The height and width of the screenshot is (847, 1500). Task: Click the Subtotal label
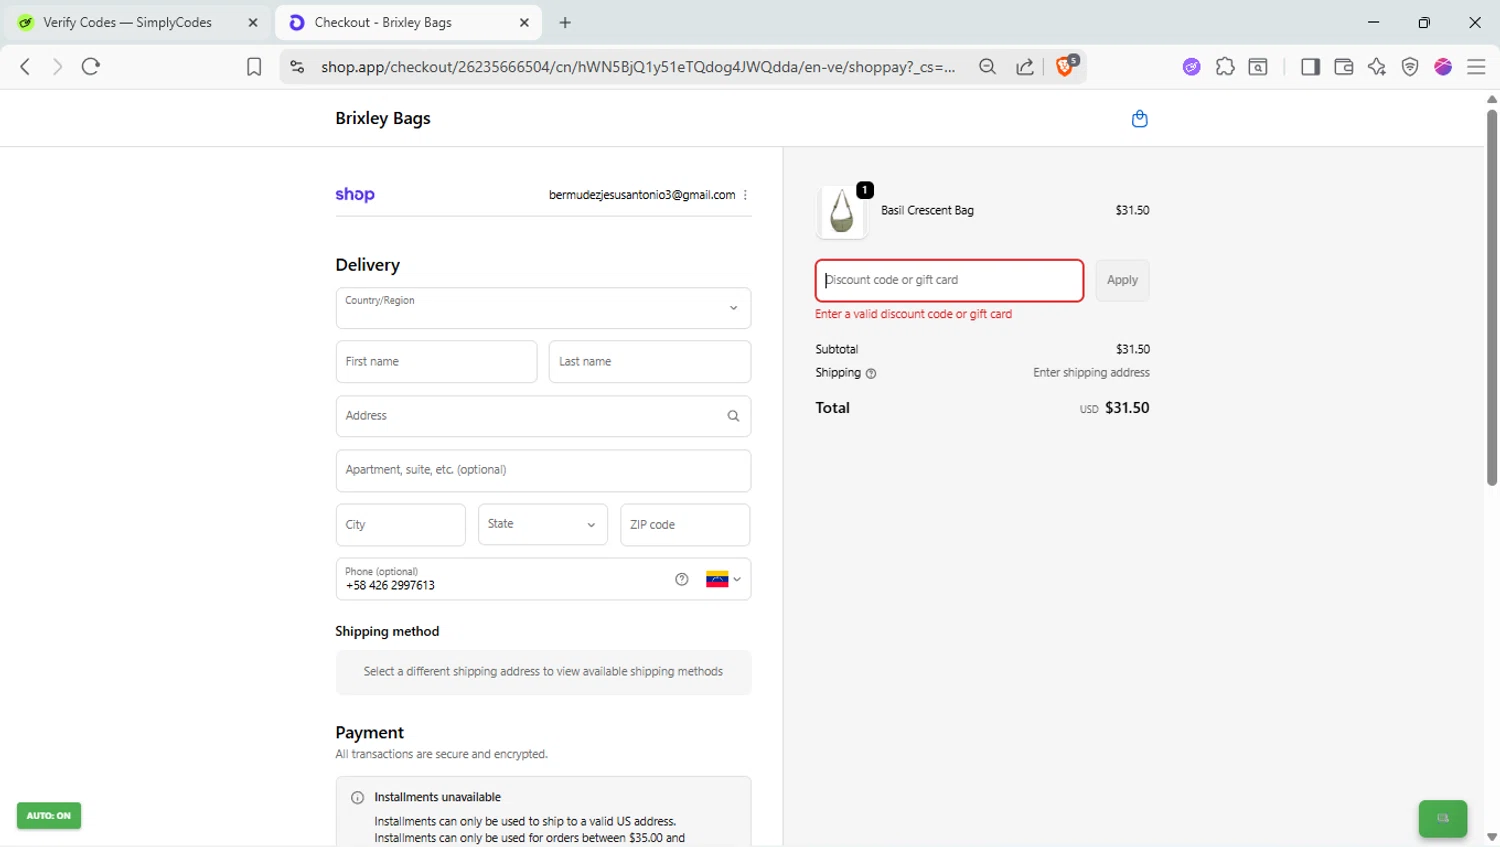point(837,349)
